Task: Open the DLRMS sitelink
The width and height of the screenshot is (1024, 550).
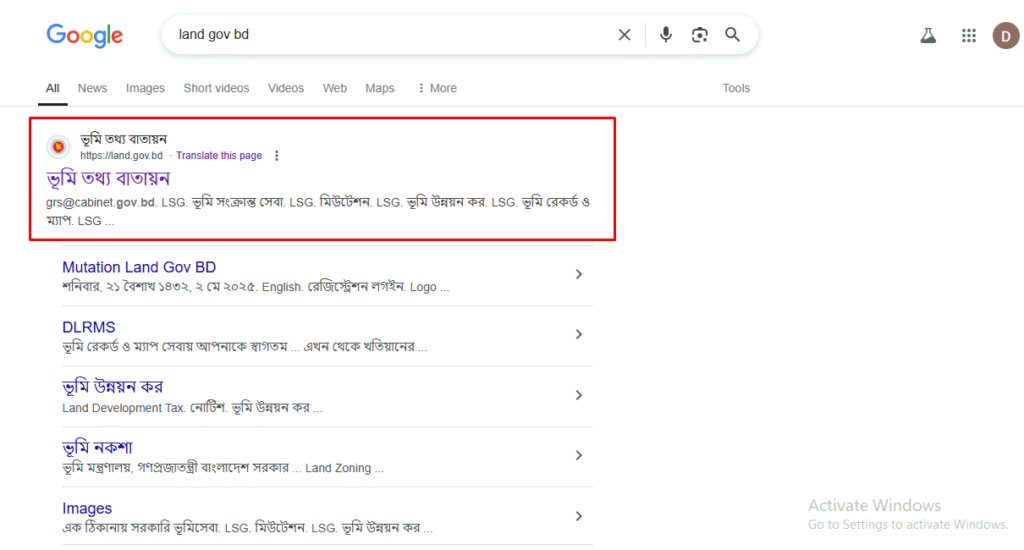Action: click(89, 327)
